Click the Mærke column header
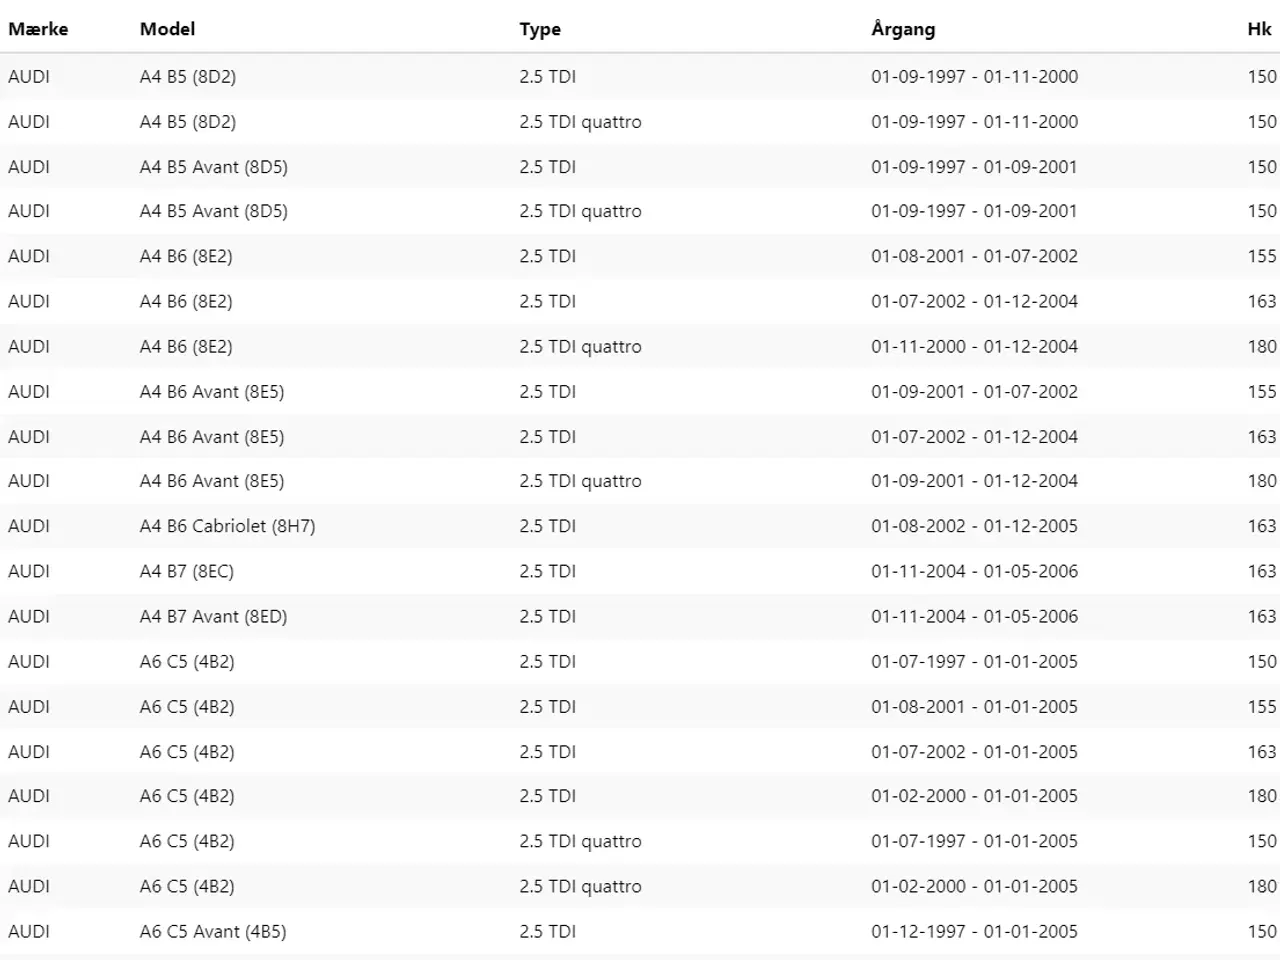The height and width of the screenshot is (960, 1280). [38, 29]
